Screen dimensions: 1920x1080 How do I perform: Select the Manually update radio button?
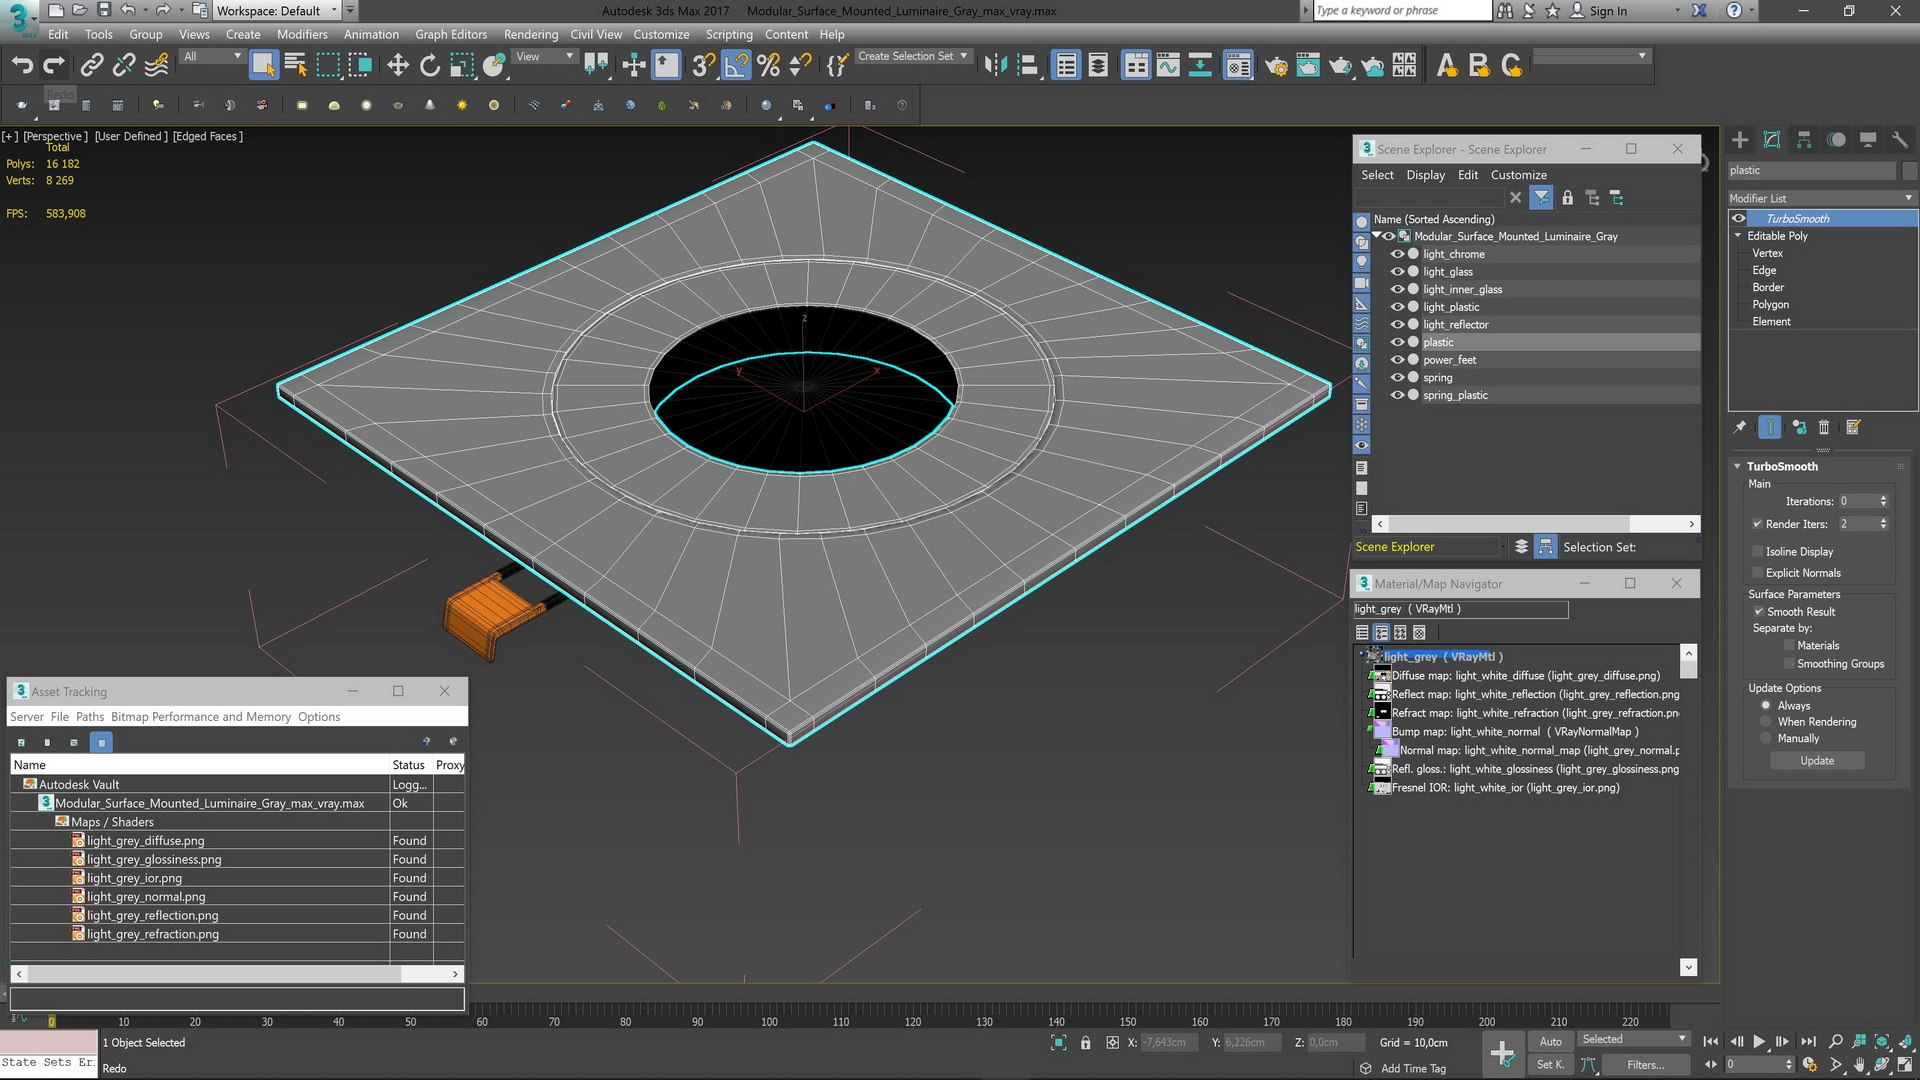pos(1766,739)
